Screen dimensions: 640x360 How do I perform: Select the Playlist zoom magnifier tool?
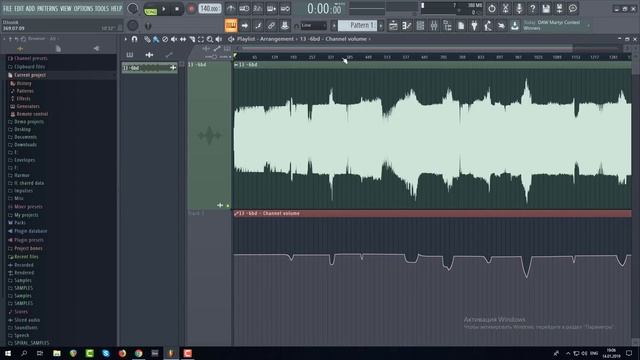[209, 39]
